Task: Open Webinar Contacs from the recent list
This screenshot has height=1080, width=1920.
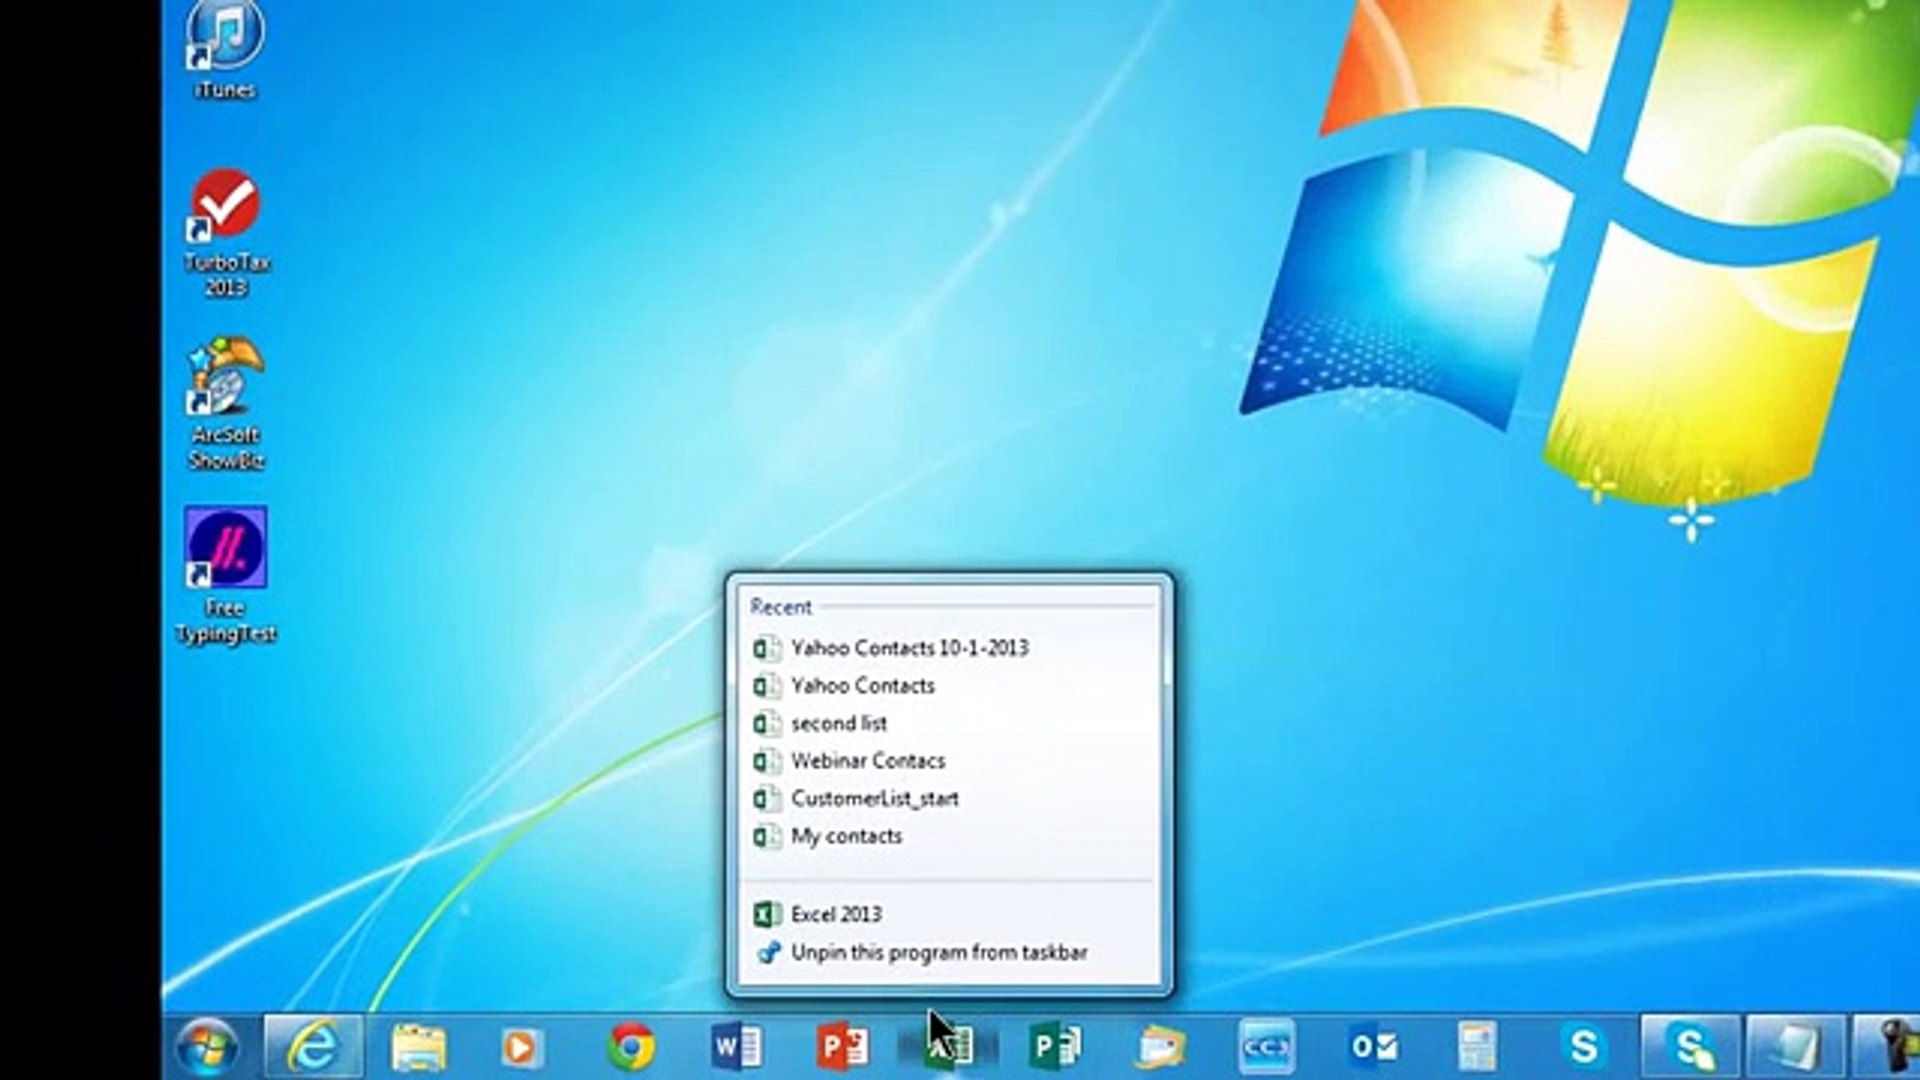Action: pyautogui.click(x=867, y=761)
